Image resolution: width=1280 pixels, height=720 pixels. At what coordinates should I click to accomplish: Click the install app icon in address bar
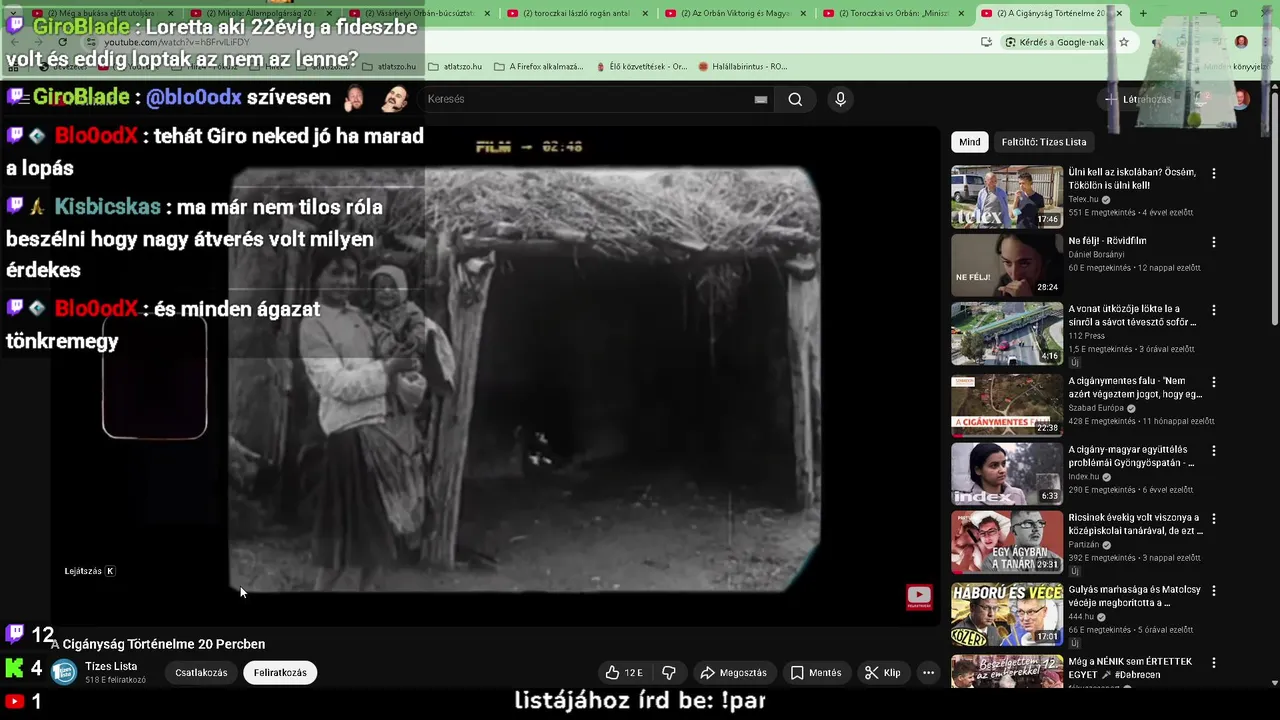[986, 42]
